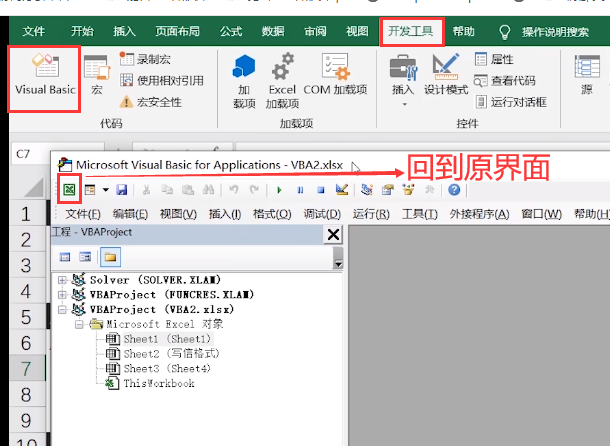Open control Properties (属性)

(x=494, y=59)
